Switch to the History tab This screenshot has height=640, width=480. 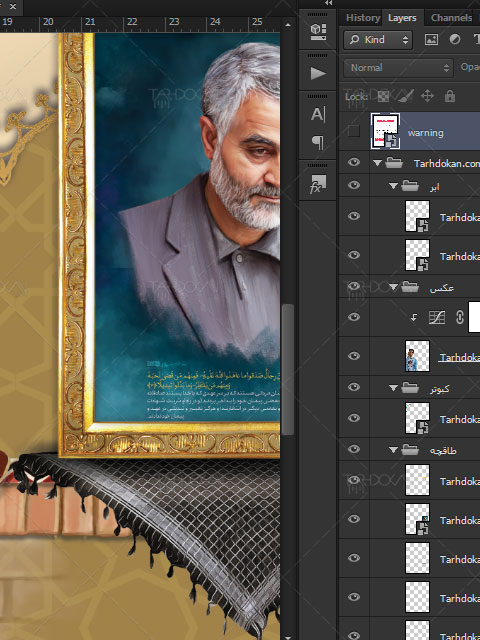(362, 18)
